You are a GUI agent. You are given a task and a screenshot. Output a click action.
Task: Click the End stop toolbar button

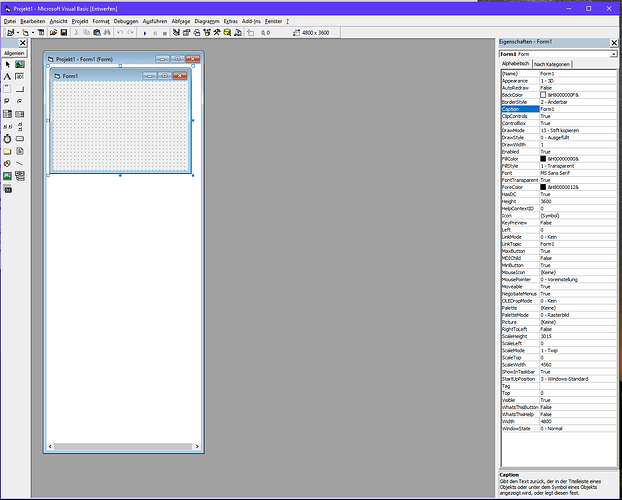point(165,33)
